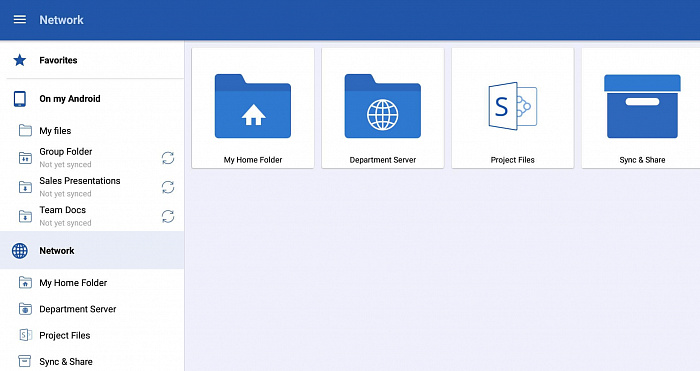Select On my Android section
Viewport: 700px width, 371px height.
[x=92, y=99]
